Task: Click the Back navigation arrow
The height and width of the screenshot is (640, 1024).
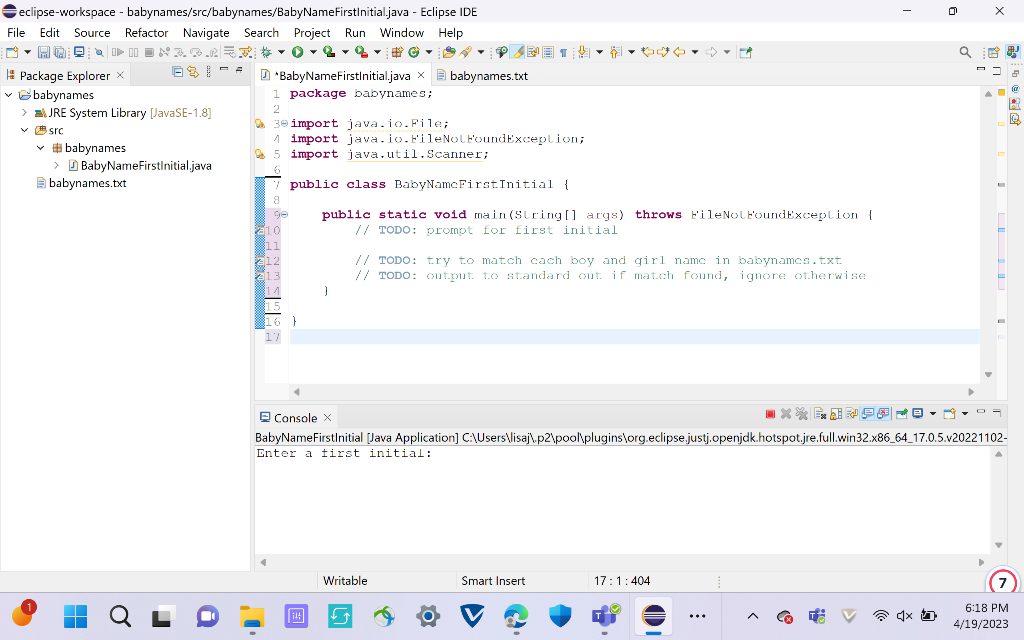Action: [x=679, y=52]
